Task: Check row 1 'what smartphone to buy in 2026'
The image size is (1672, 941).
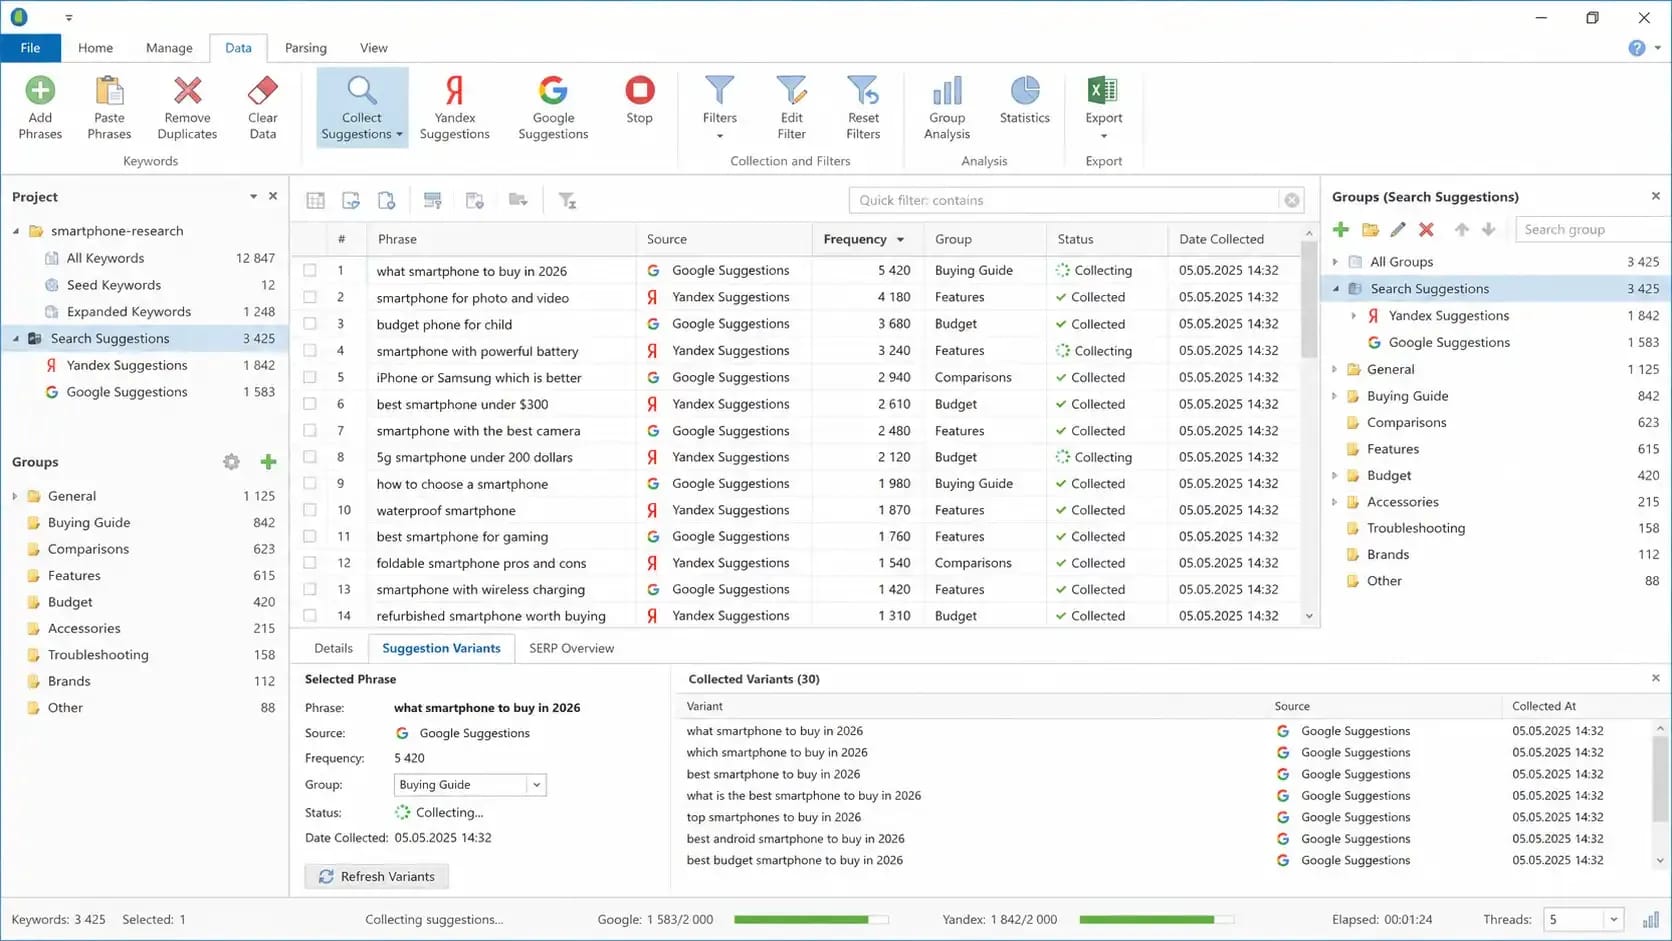Action: click(310, 271)
